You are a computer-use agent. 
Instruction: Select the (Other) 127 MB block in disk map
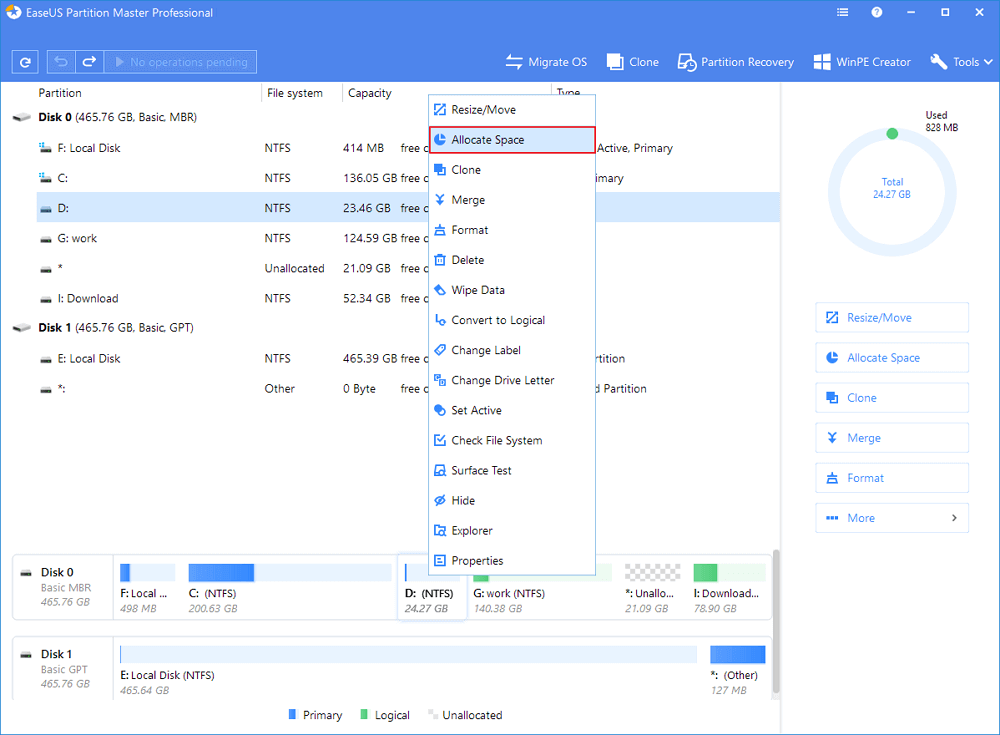[737, 670]
